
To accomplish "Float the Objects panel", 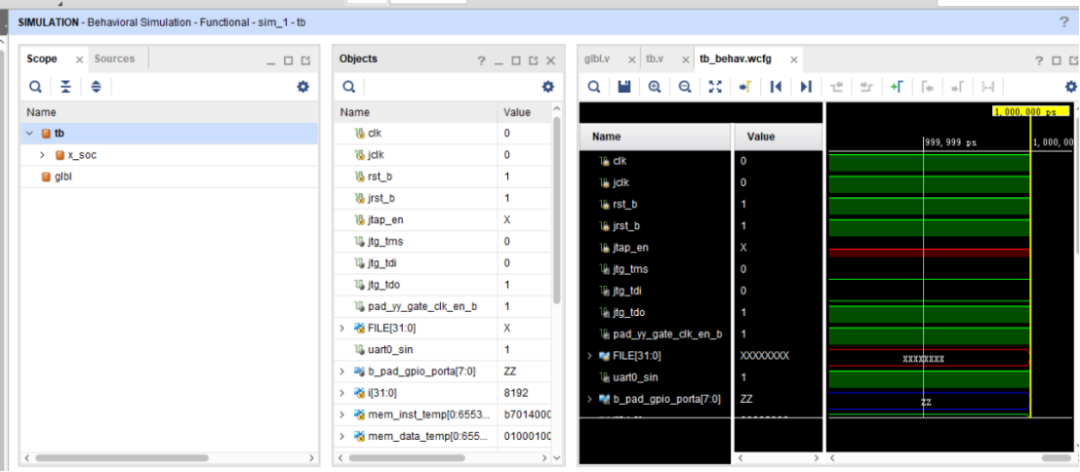I will click(x=533, y=61).
